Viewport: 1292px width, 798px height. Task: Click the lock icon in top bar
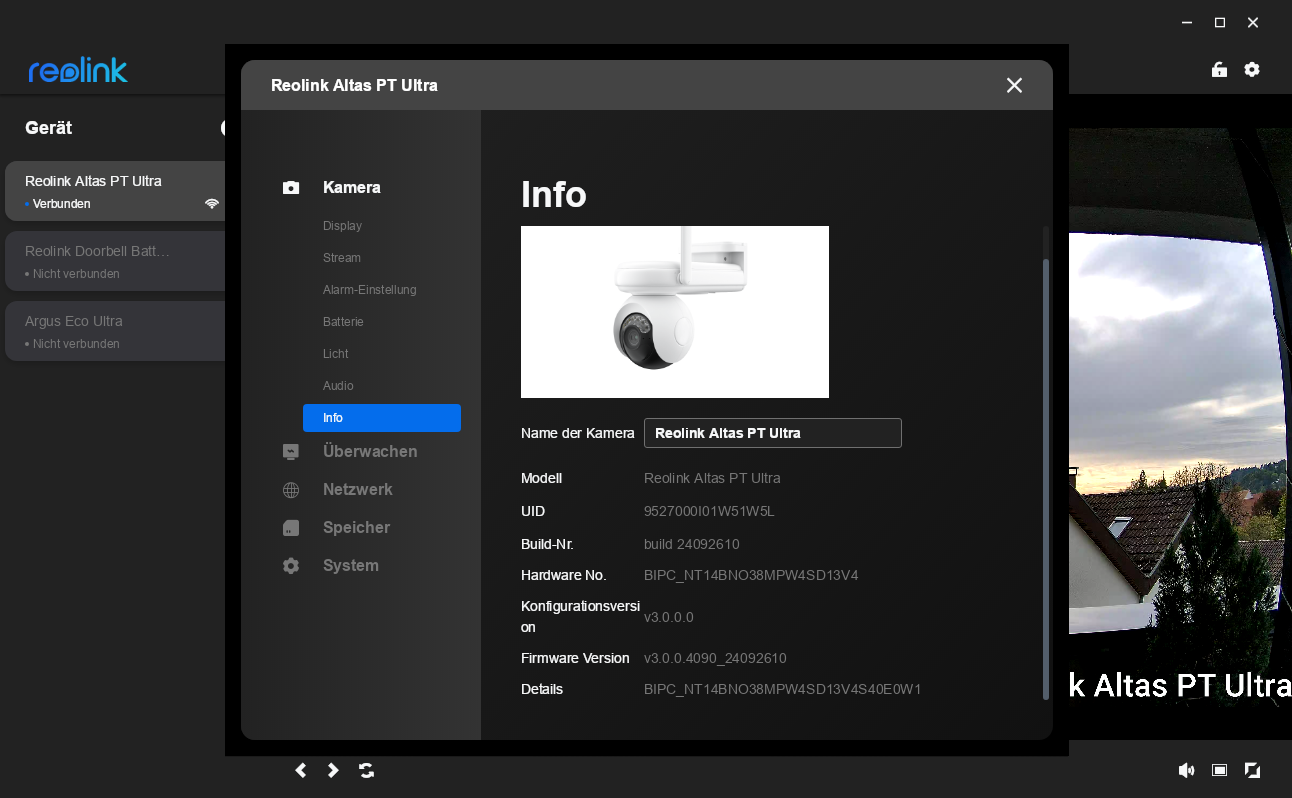click(x=1219, y=70)
